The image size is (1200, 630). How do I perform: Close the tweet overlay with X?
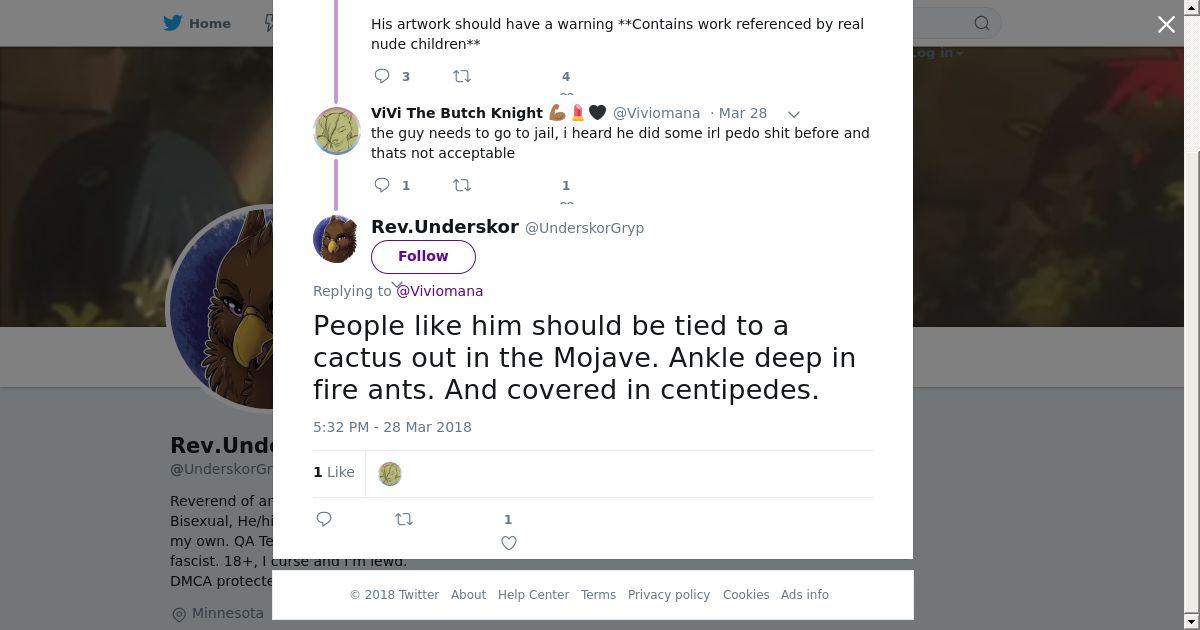pos(1166,25)
